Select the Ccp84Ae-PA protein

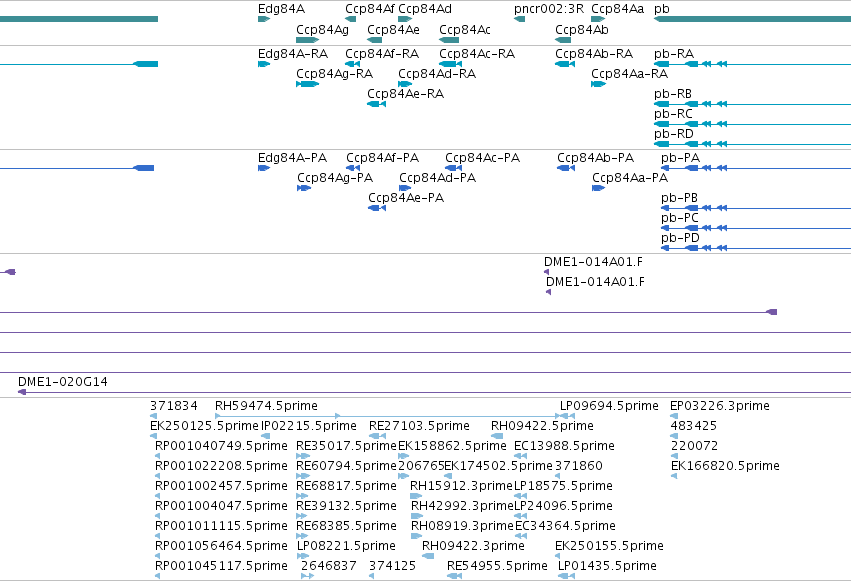377,208
